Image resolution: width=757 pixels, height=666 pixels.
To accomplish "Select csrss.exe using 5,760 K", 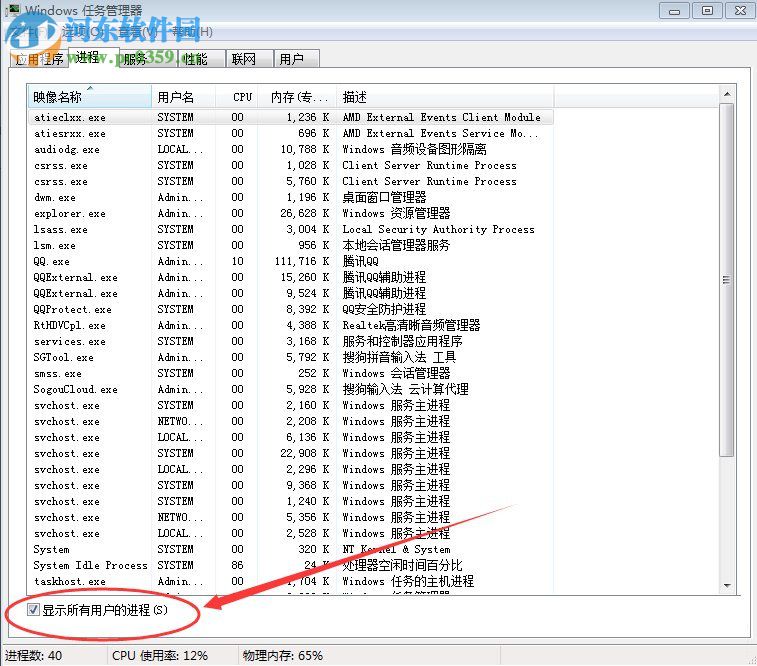I will coord(291,181).
